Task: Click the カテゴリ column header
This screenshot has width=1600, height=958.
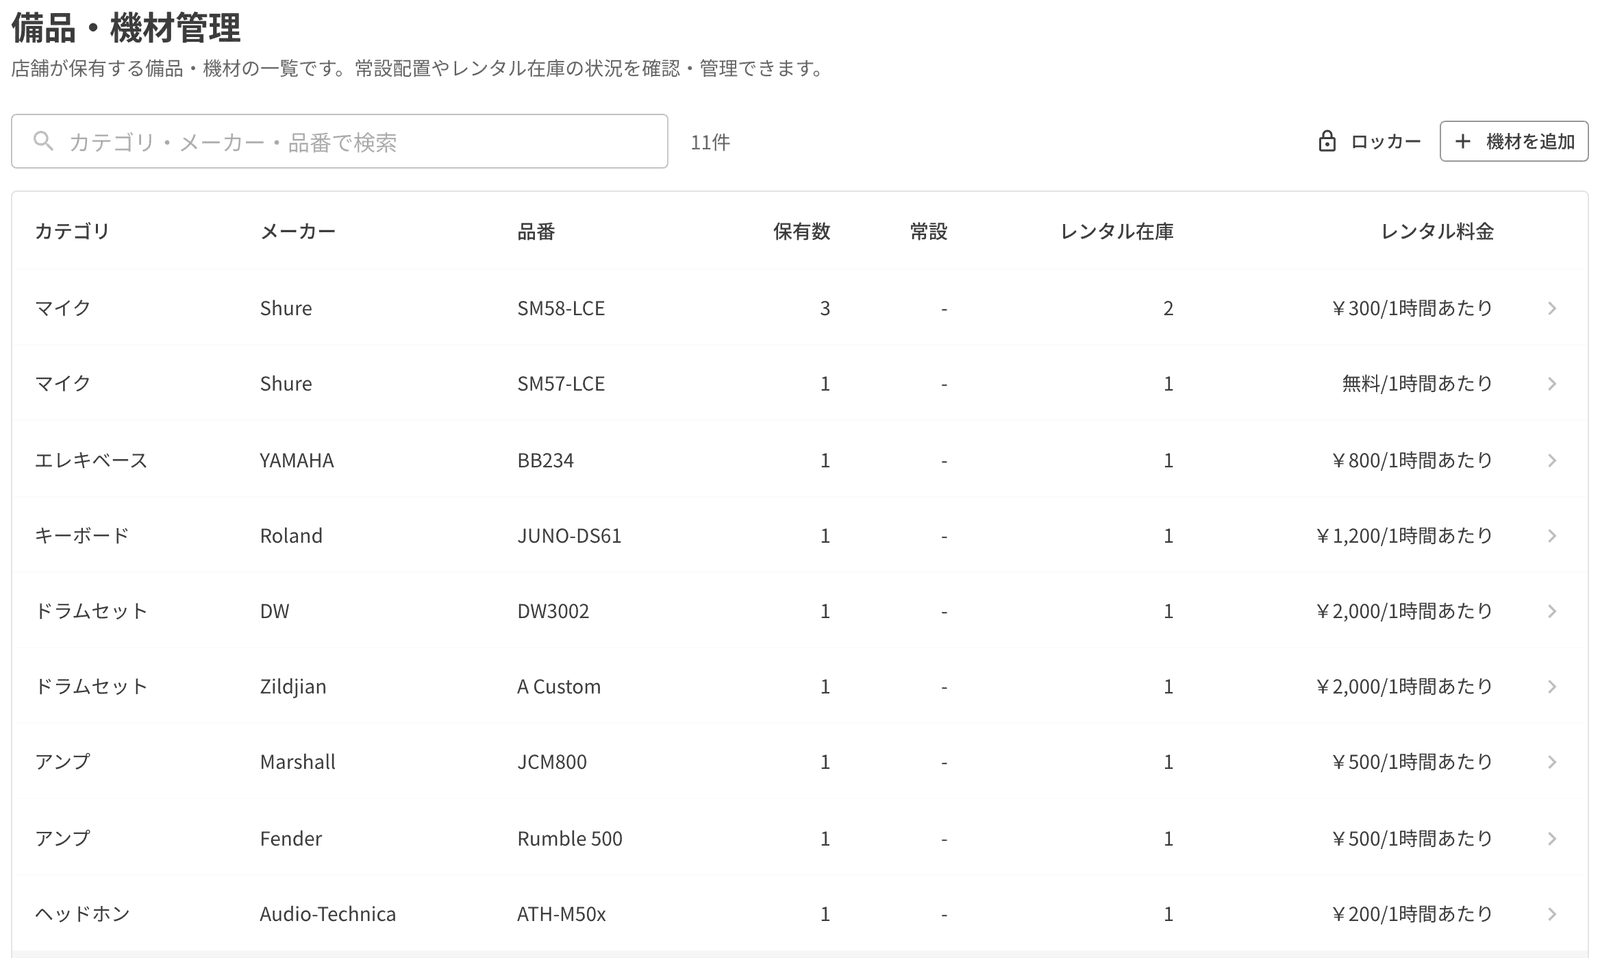Action: tap(72, 231)
